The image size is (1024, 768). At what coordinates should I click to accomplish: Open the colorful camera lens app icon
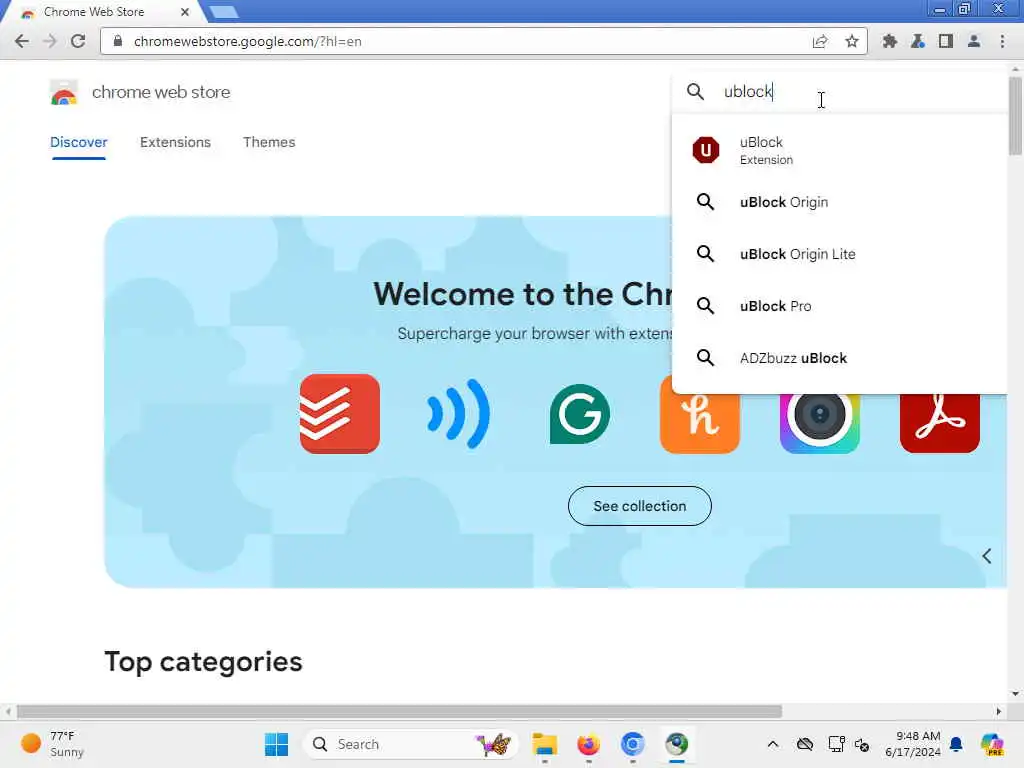tap(820, 423)
